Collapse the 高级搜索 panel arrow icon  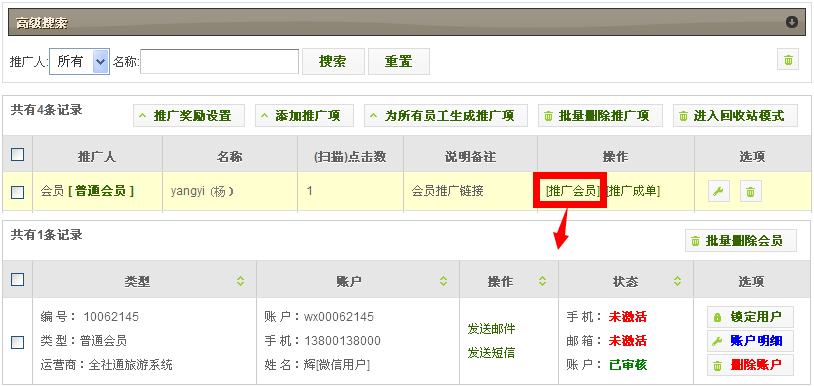(791, 22)
